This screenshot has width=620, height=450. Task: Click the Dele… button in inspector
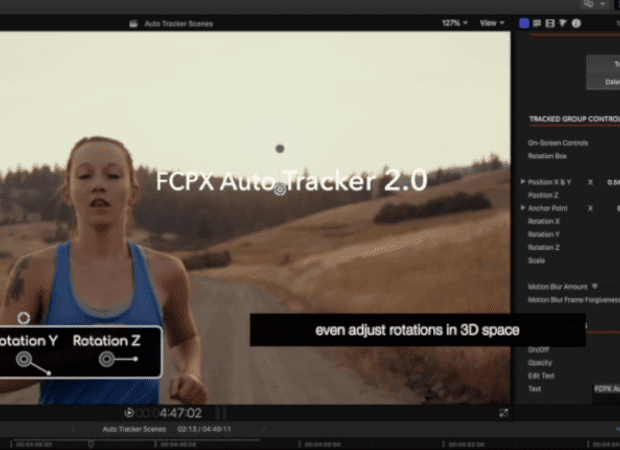[603, 81]
